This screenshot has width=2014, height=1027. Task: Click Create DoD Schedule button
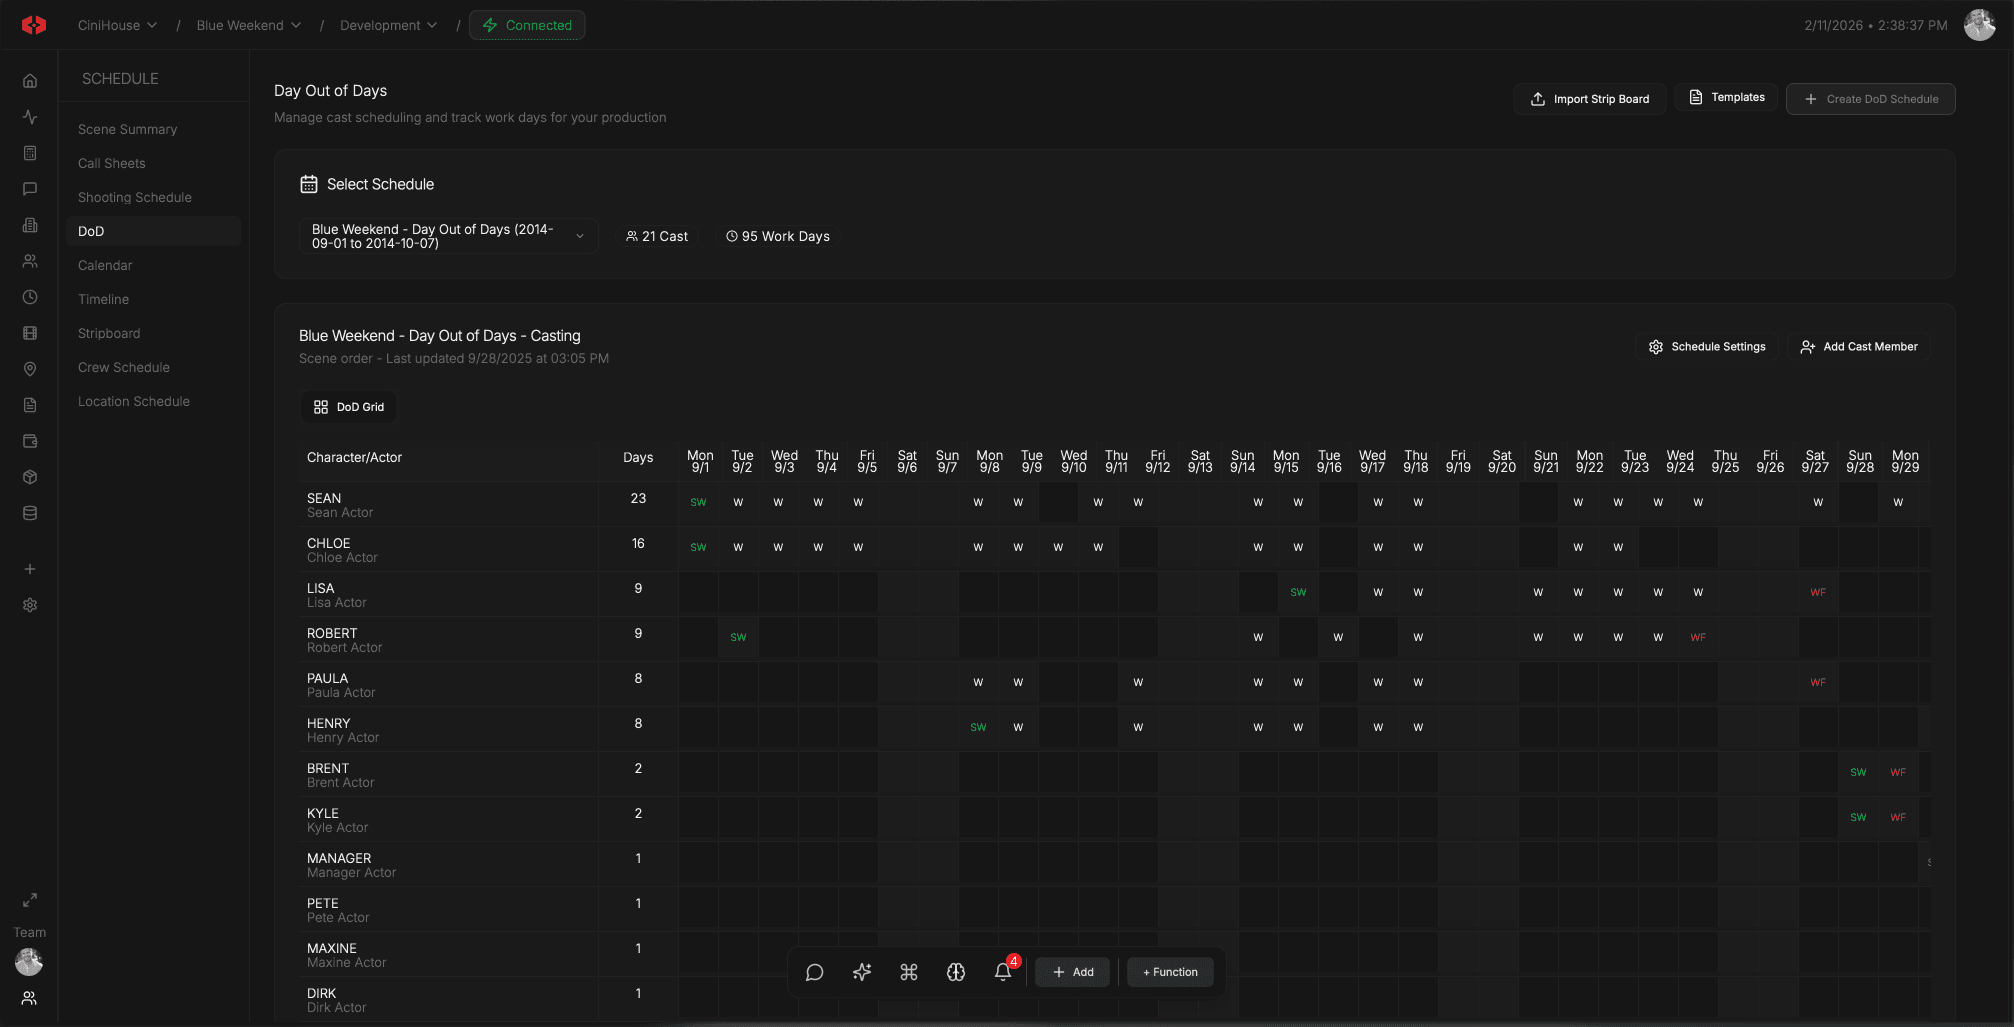pos(1870,99)
